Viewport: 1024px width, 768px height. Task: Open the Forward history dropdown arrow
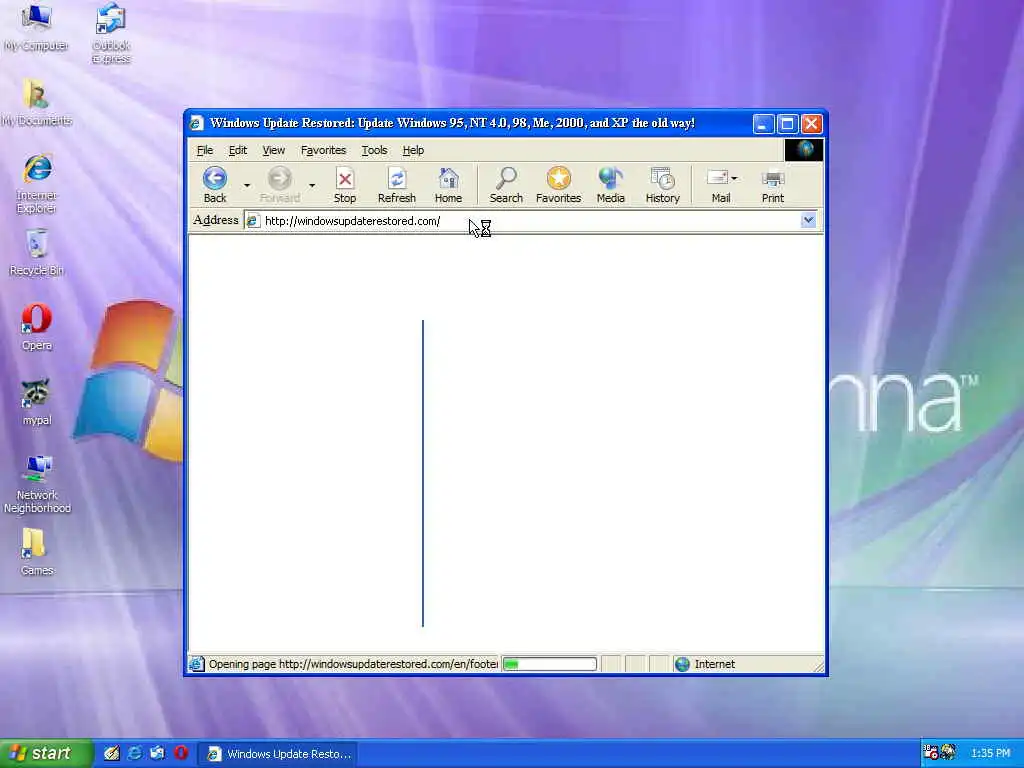click(312, 185)
